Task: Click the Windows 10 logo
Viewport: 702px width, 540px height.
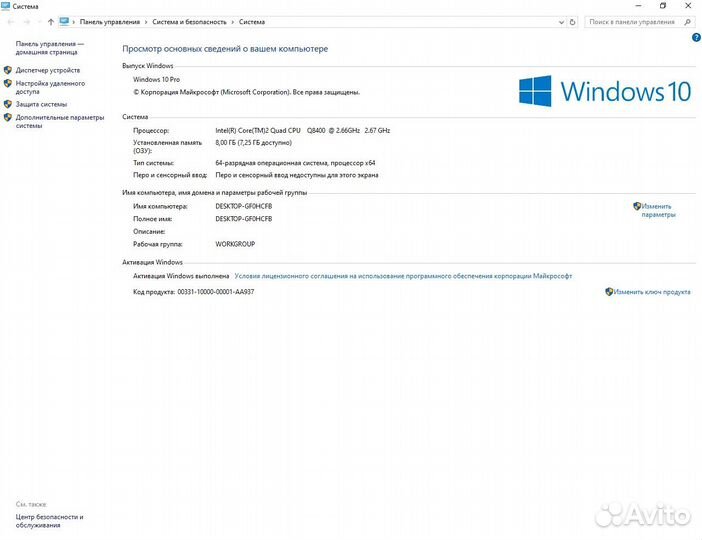Action: (x=605, y=91)
